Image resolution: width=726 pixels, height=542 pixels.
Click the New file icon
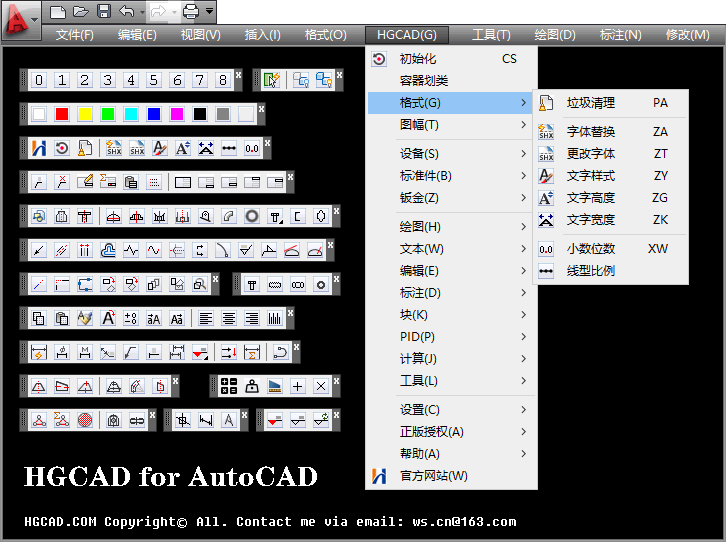[x=57, y=12]
